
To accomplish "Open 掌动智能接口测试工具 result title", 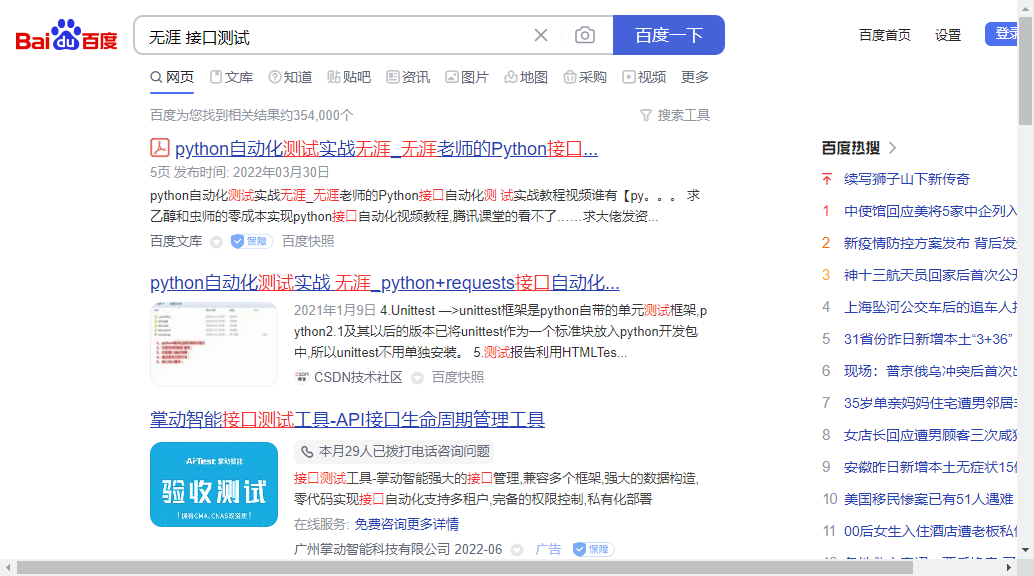I will pos(348,420).
